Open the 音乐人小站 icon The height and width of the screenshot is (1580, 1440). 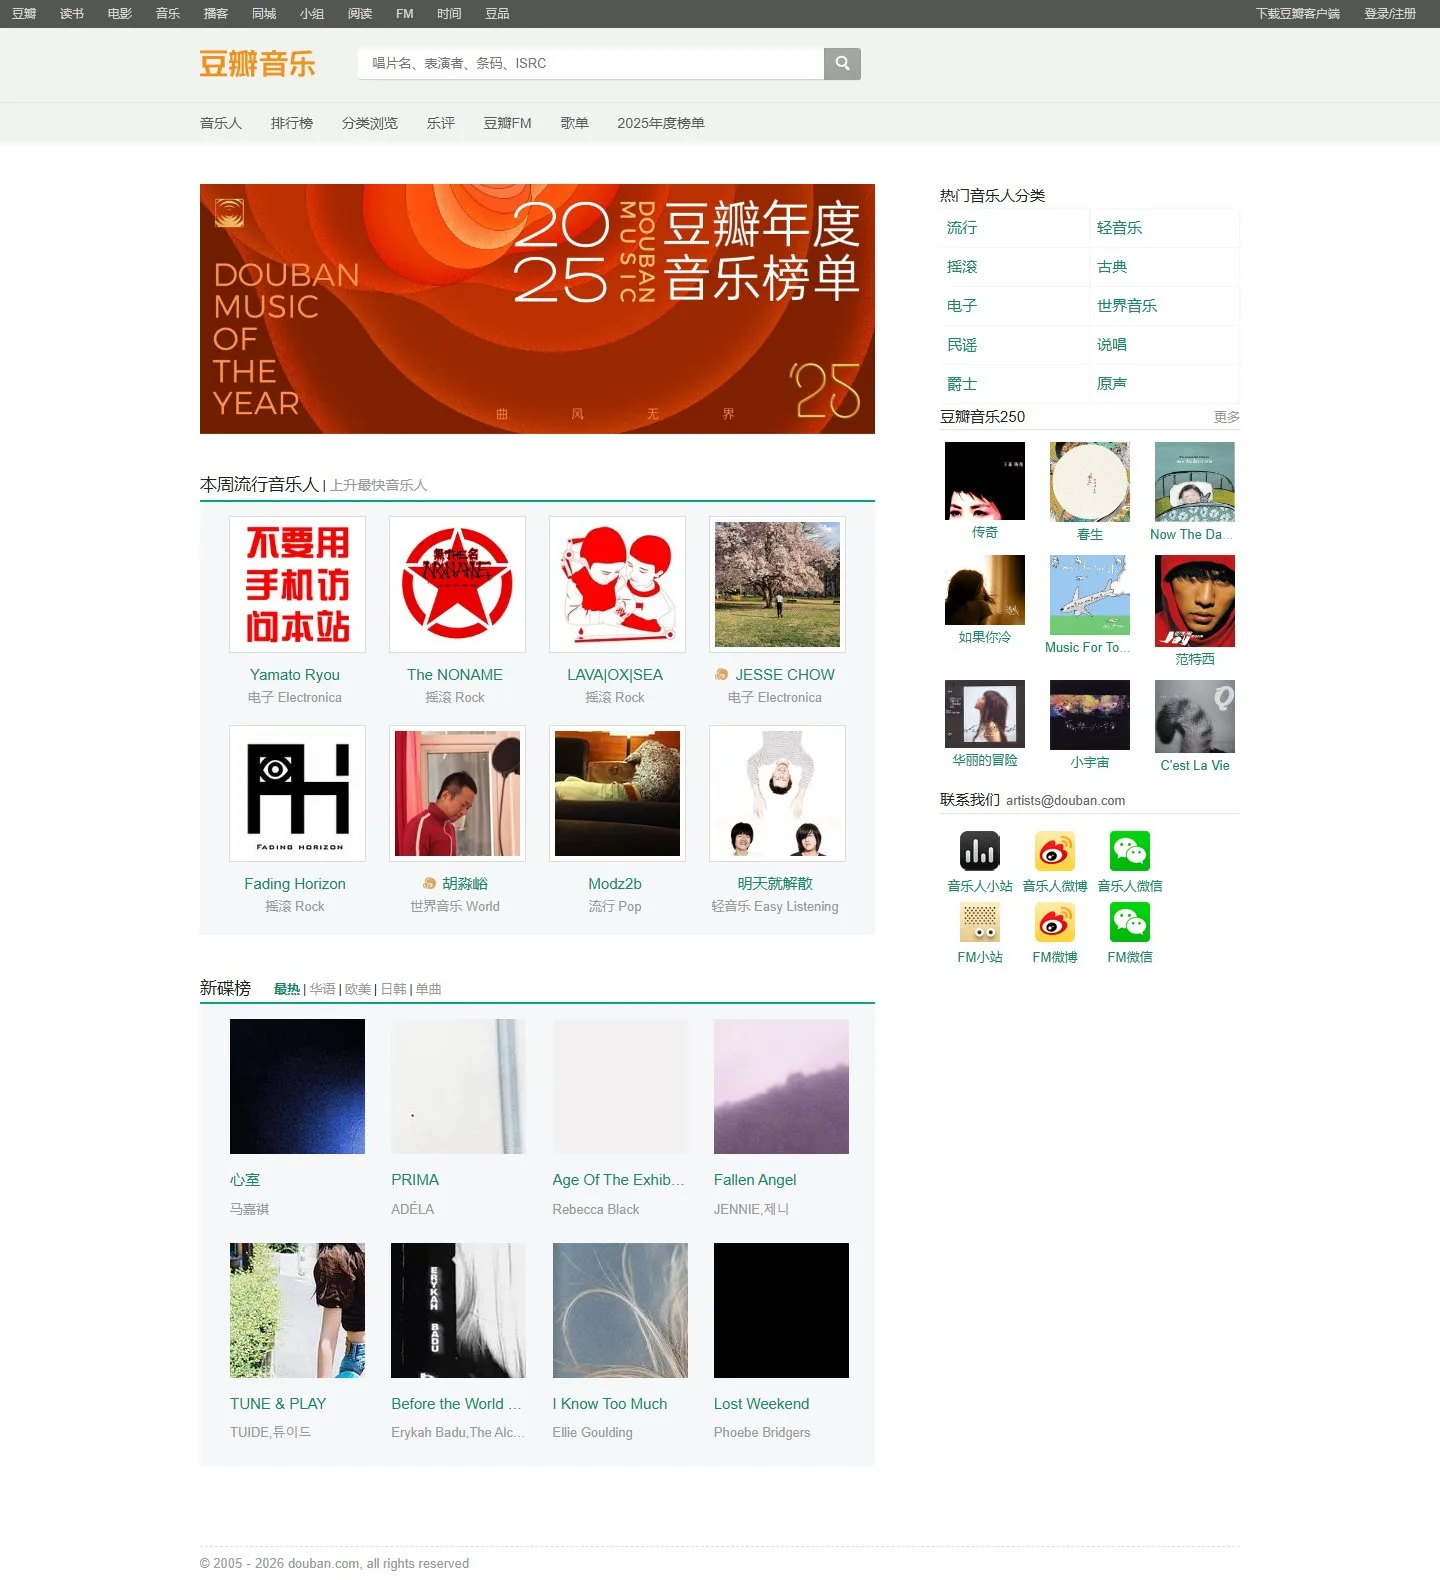pos(980,851)
